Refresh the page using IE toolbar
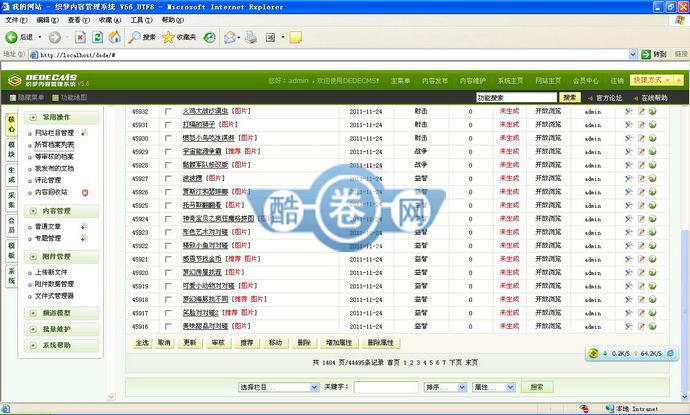This screenshot has width=690, height=415. click(97, 38)
